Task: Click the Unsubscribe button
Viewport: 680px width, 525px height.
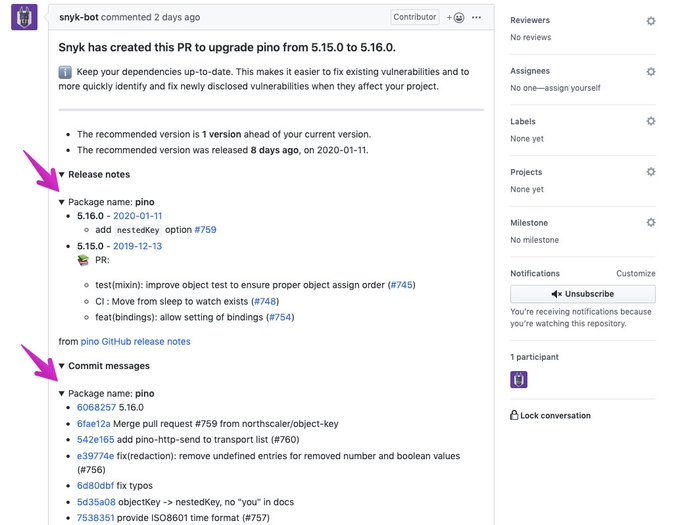Action: 582,294
